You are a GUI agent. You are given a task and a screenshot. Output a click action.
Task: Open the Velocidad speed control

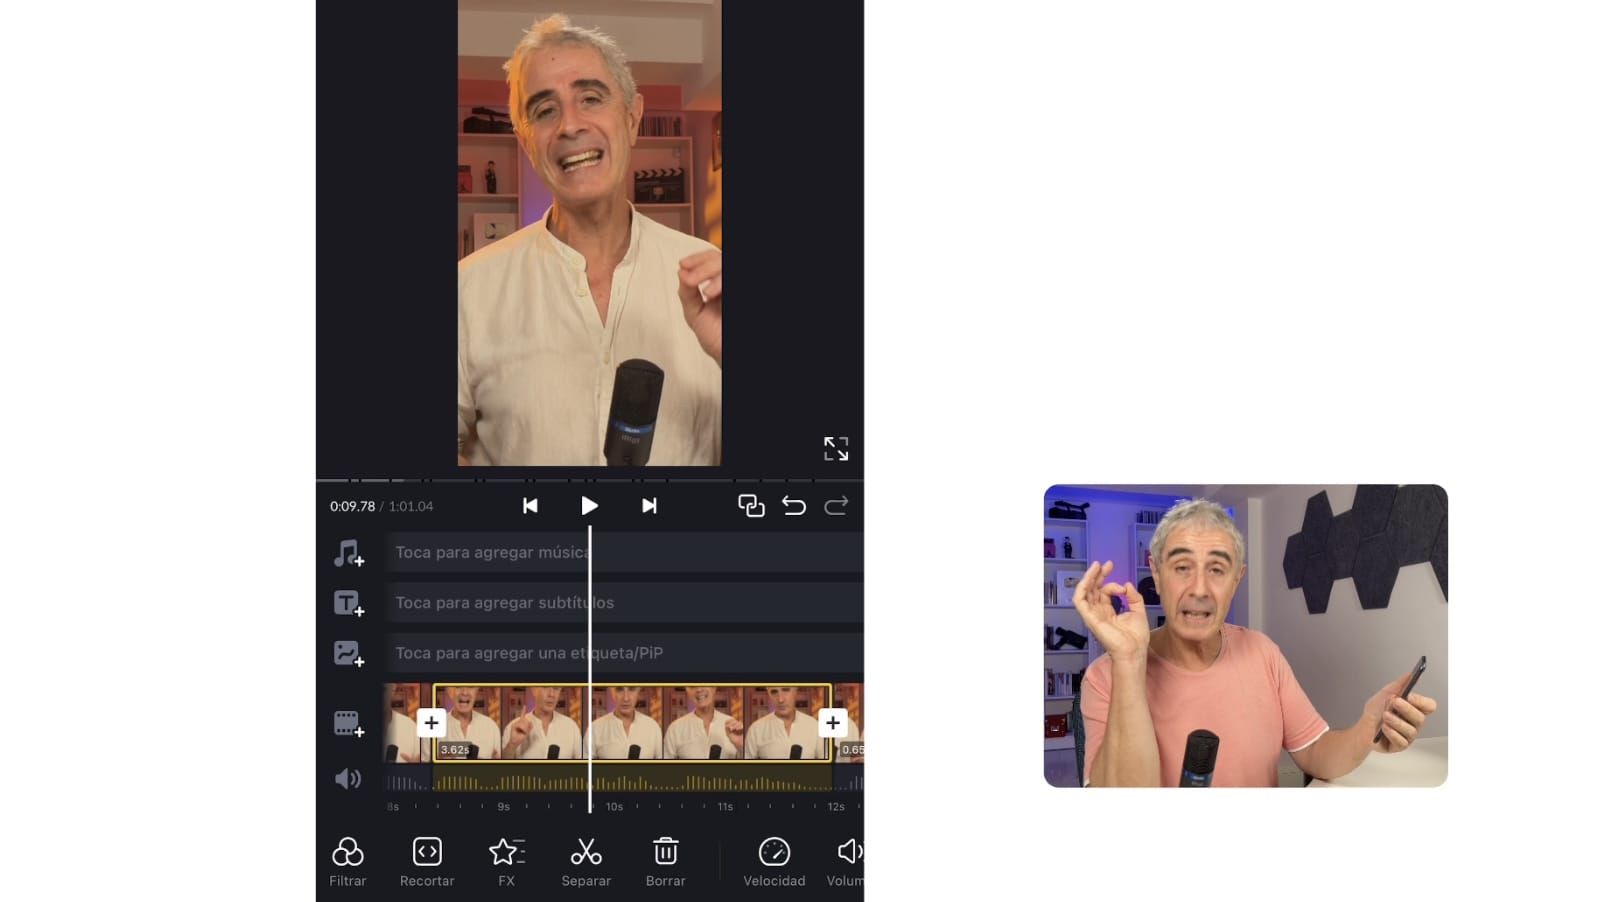[774, 861]
